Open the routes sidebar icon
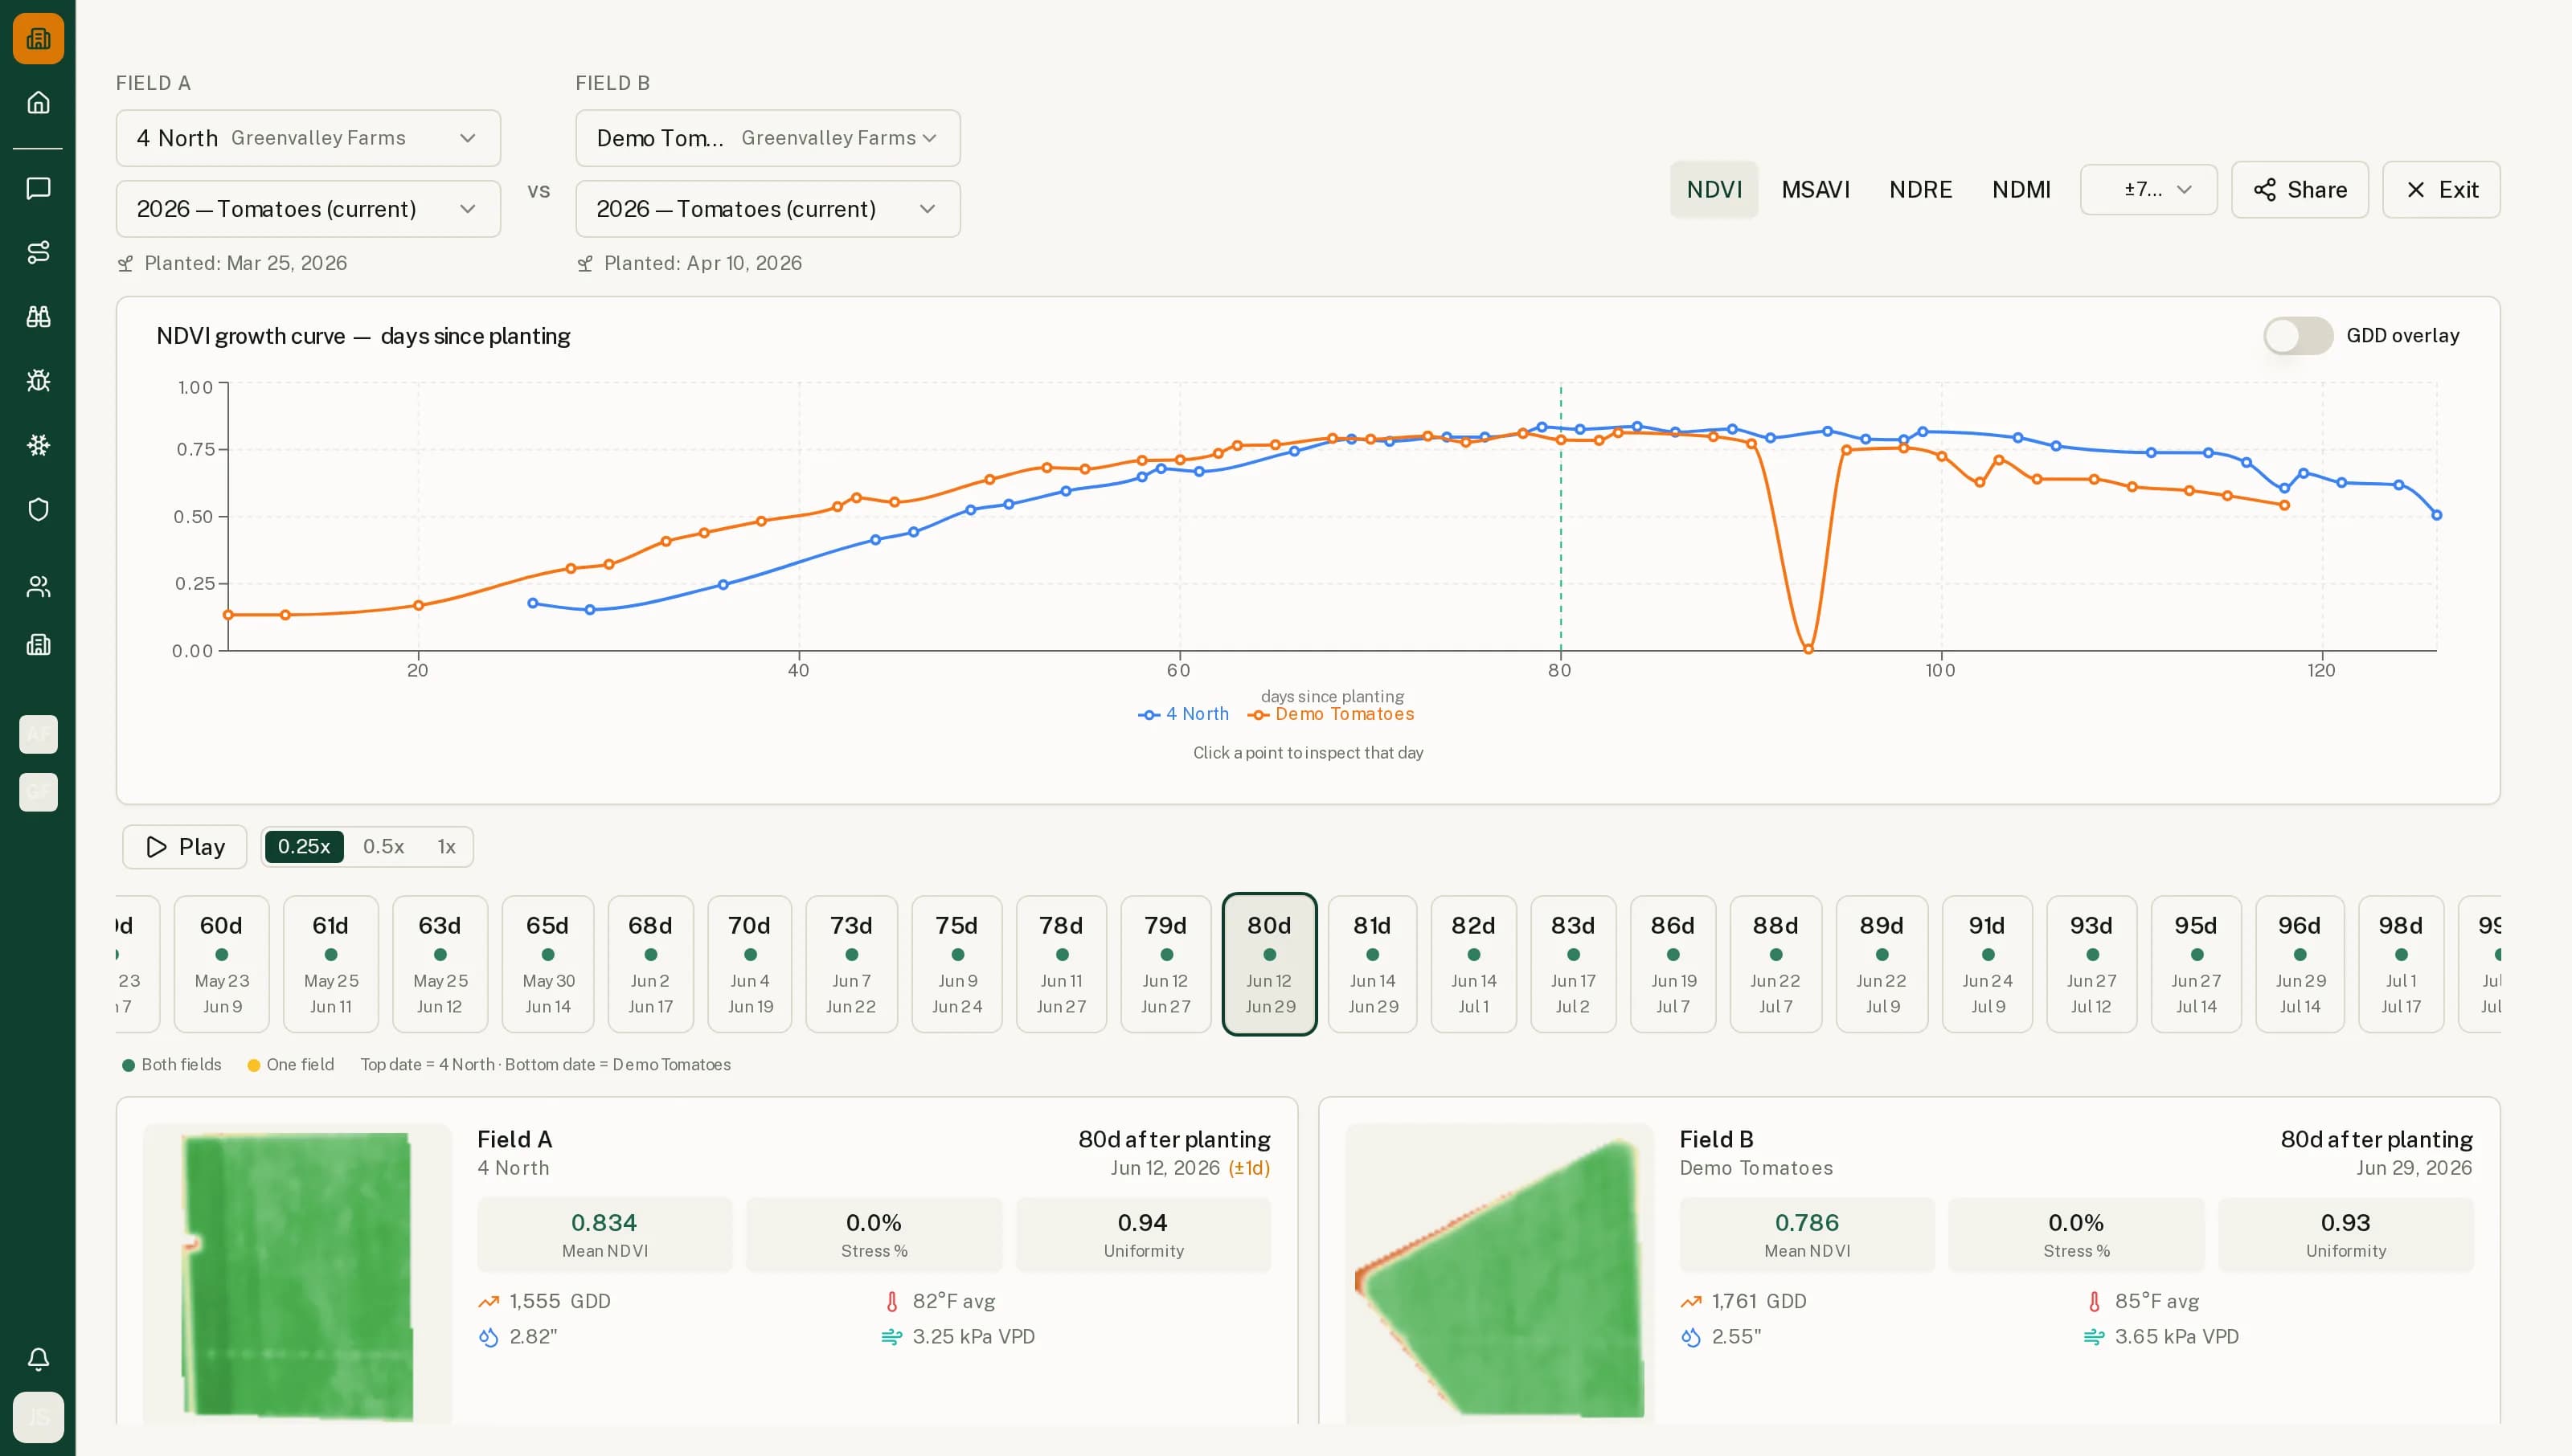The width and height of the screenshot is (2572, 1456). (x=38, y=252)
